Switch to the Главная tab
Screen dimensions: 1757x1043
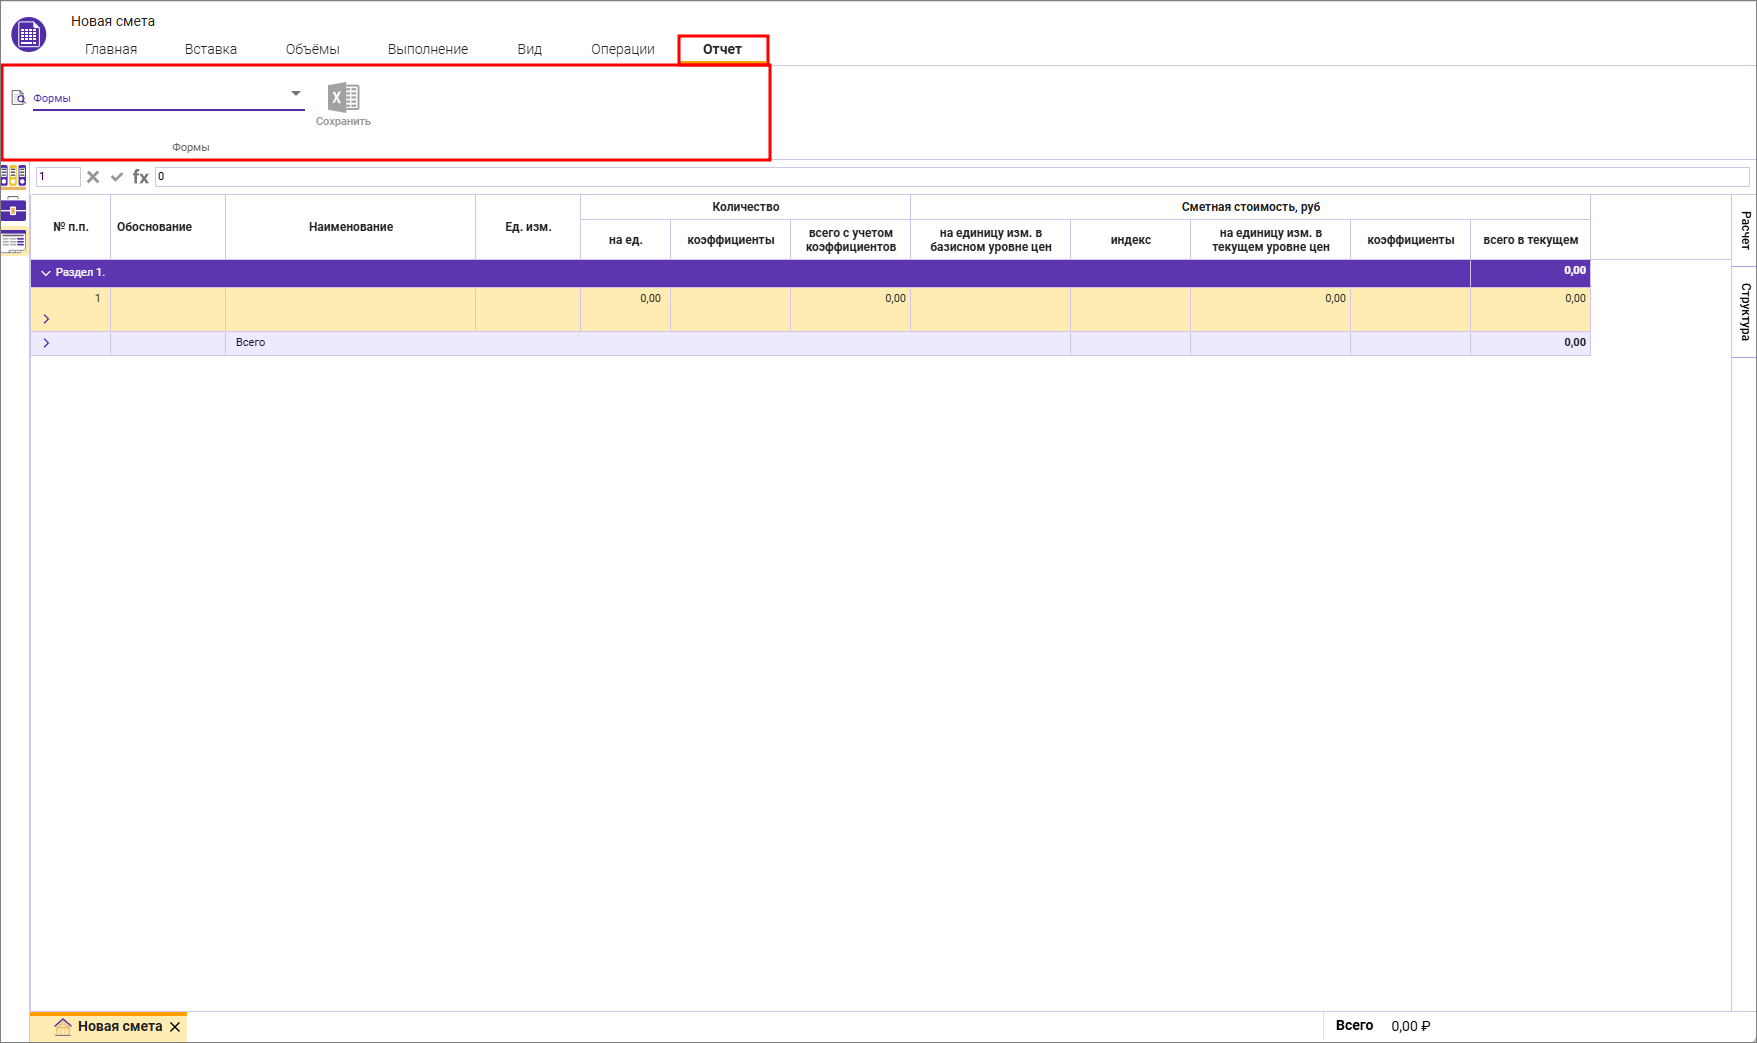[x=111, y=49]
